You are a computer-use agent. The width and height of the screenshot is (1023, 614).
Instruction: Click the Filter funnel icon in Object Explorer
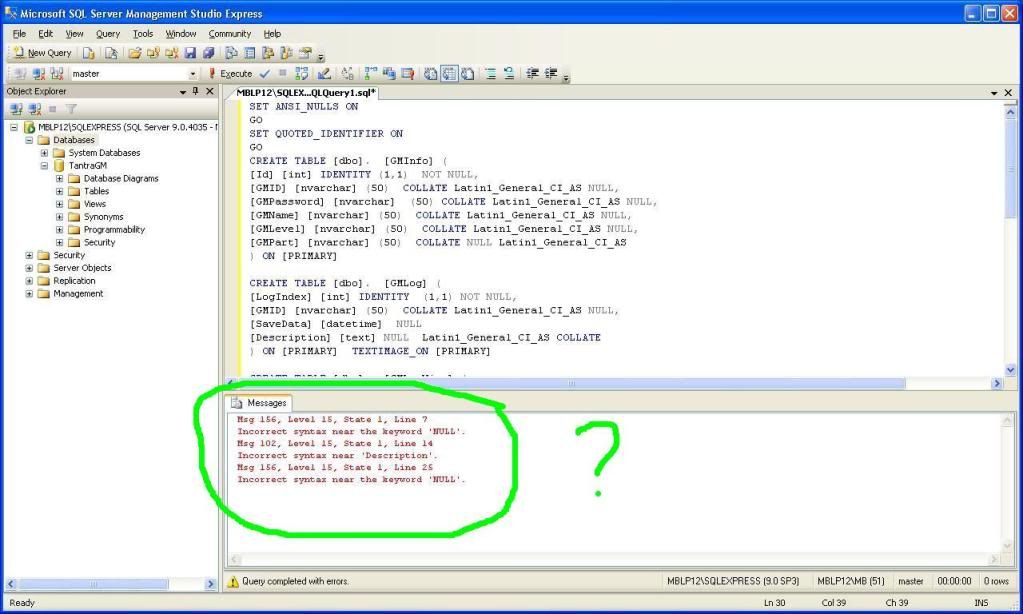point(71,109)
